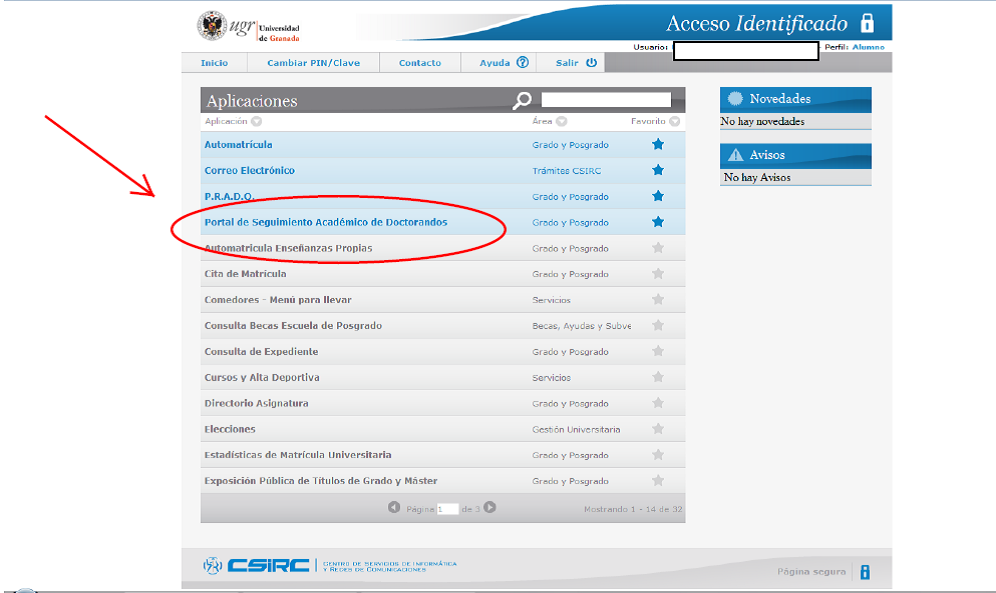The image size is (996, 593).
Task: Click the Ayuda question mark icon
Action: (522, 63)
